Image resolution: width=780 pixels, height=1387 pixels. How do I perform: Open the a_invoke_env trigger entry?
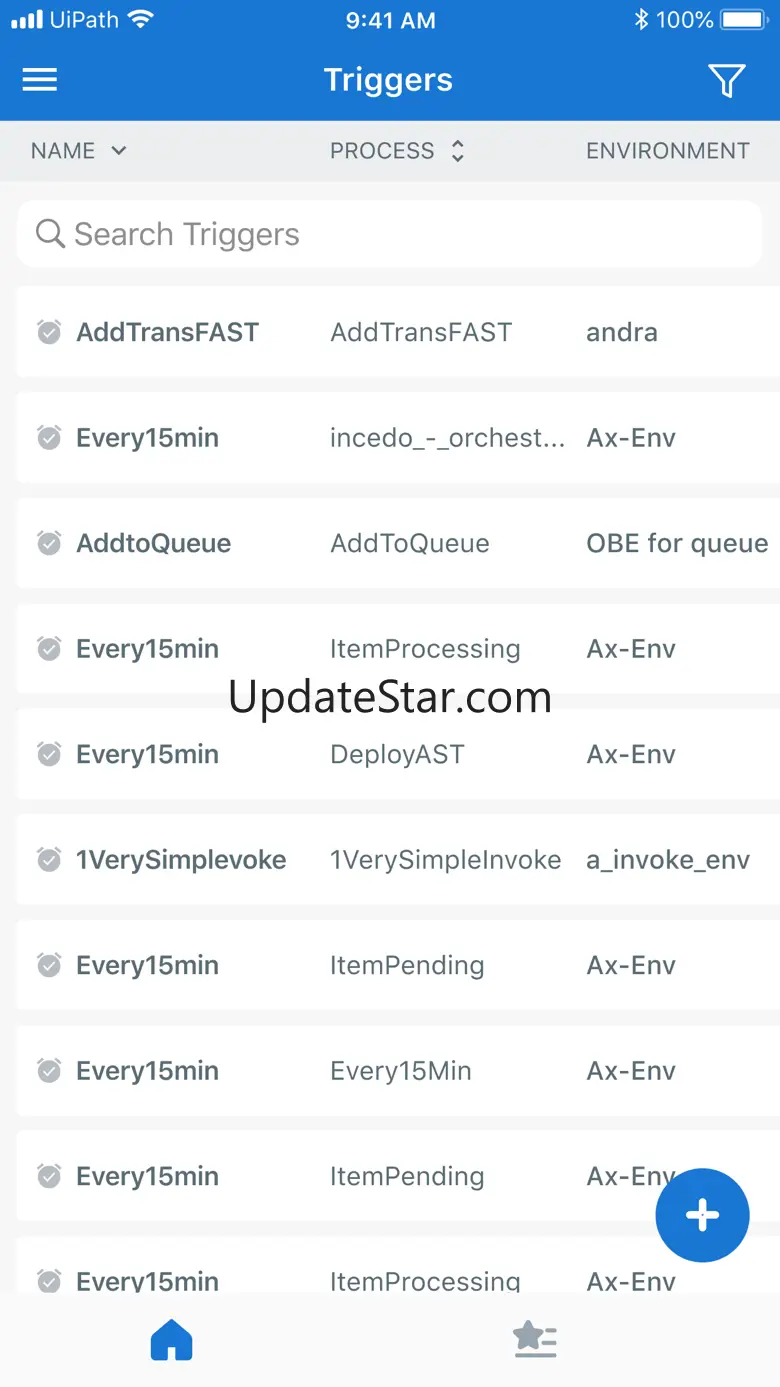pyautogui.click(x=398, y=860)
